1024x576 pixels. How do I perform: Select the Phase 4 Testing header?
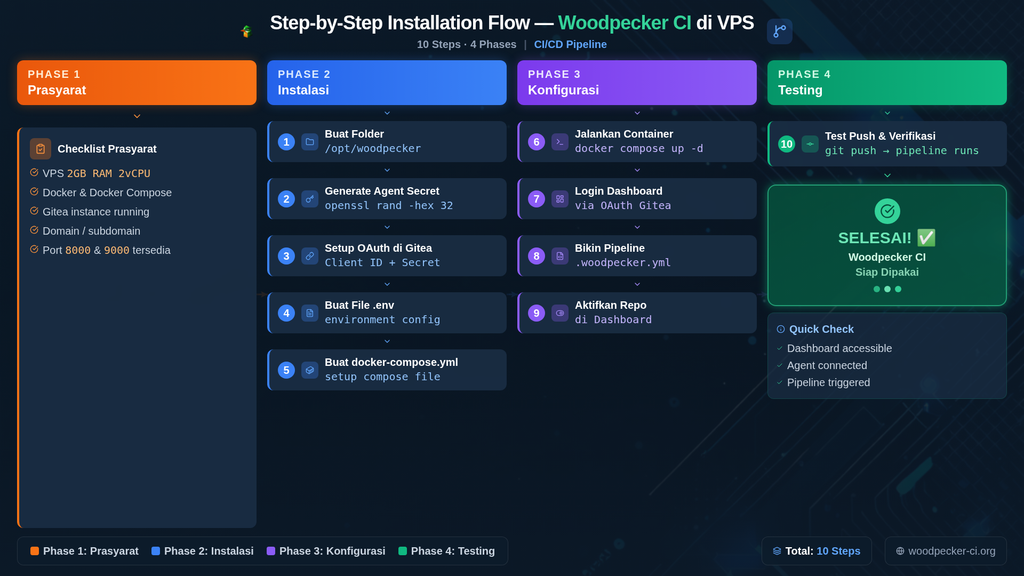click(887, 82)
